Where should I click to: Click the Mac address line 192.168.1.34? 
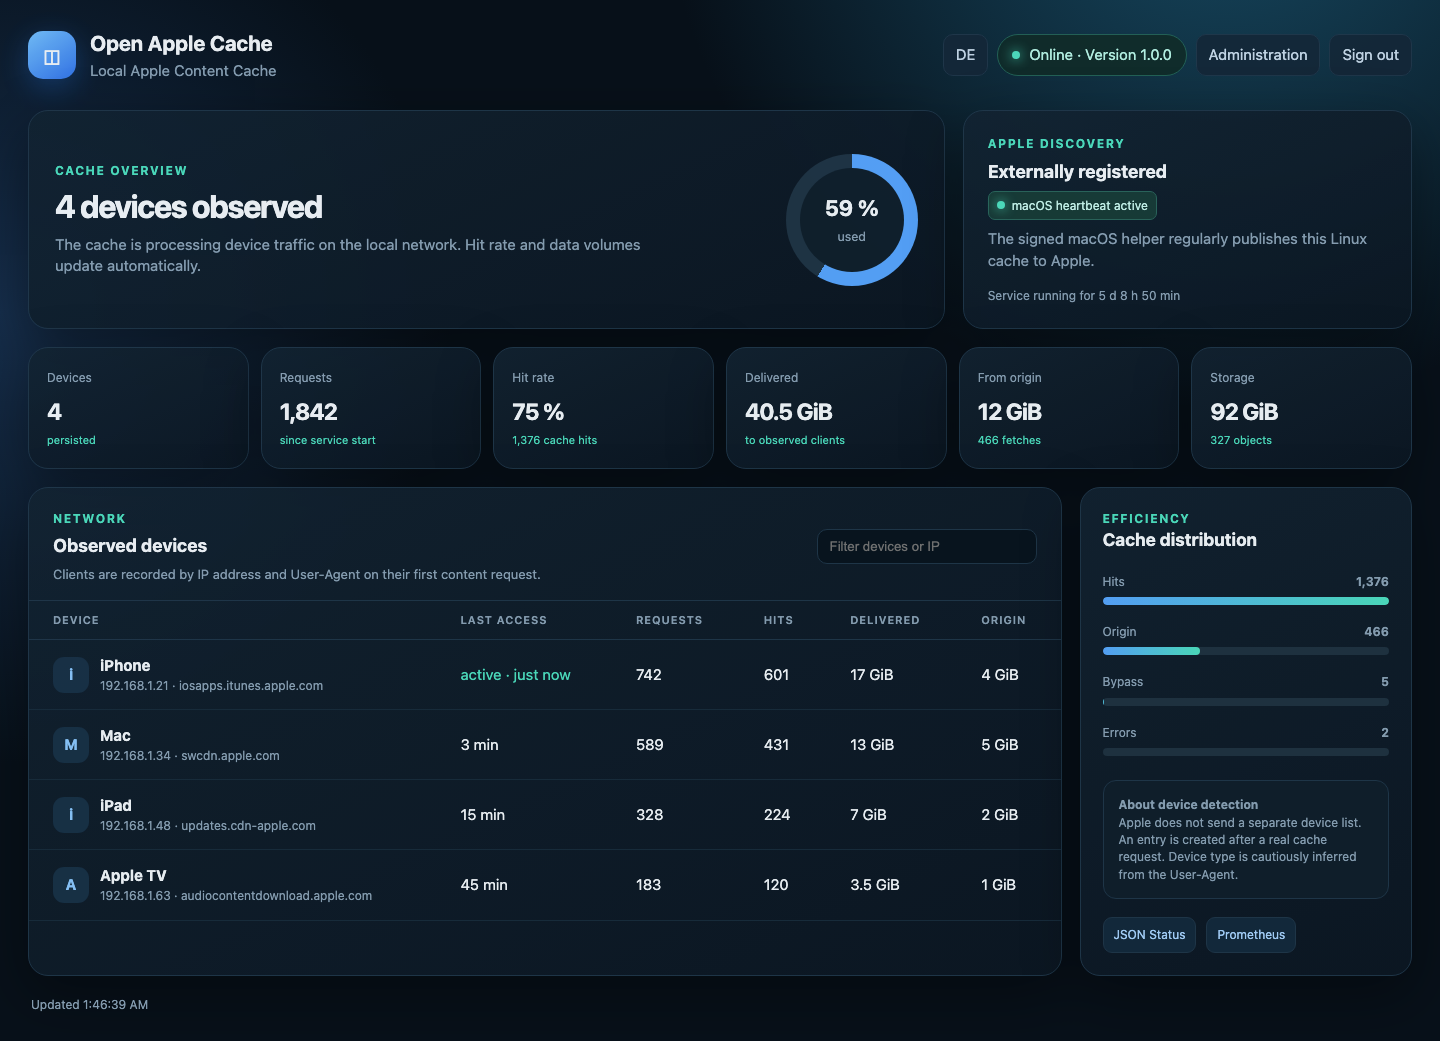(x=190, y=756)
